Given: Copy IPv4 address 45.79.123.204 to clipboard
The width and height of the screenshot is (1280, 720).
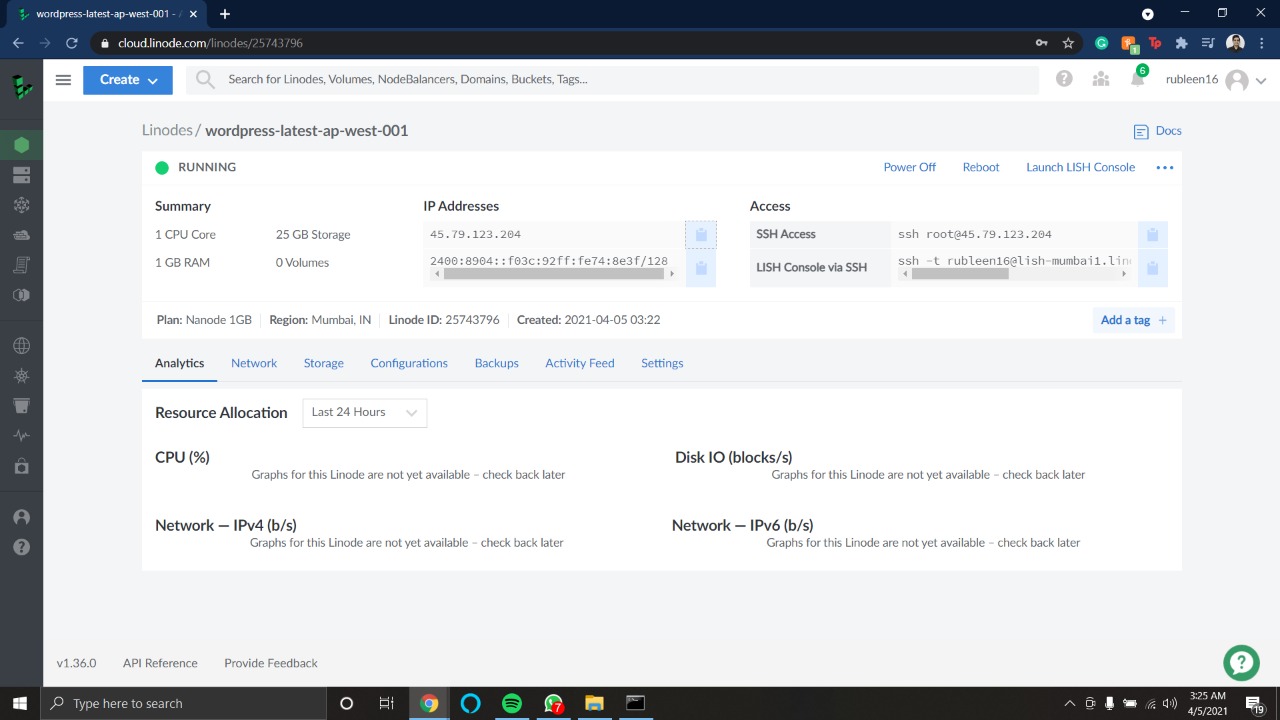Looking at the screenshot, I should (x=701, y=234).
